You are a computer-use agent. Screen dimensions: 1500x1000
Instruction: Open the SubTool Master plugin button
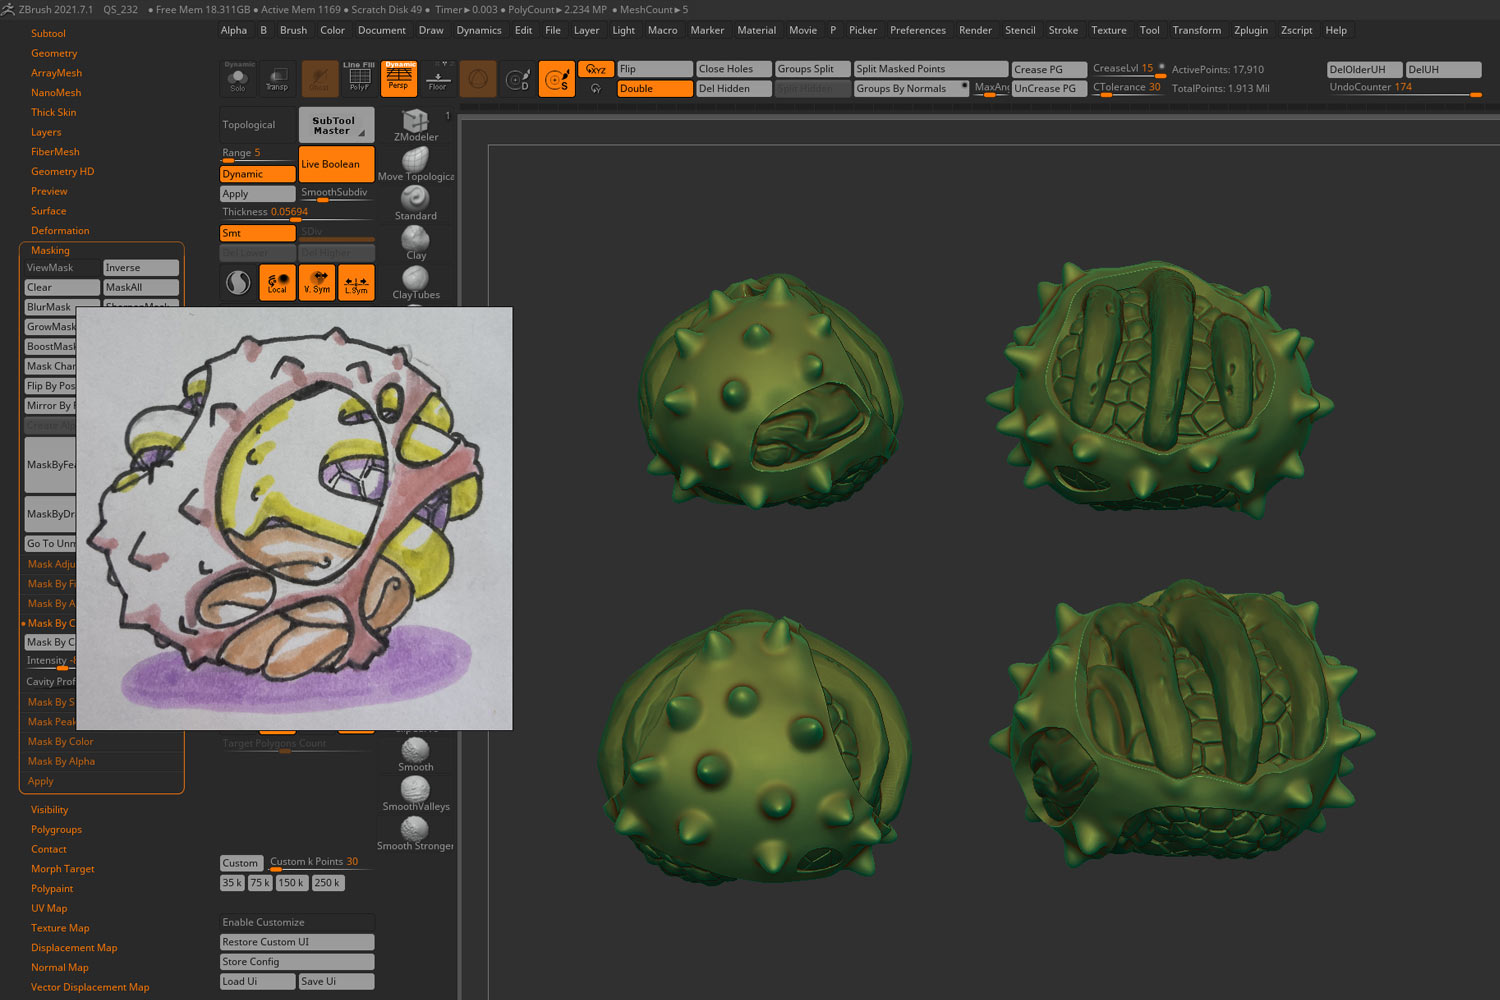(337, 125)
